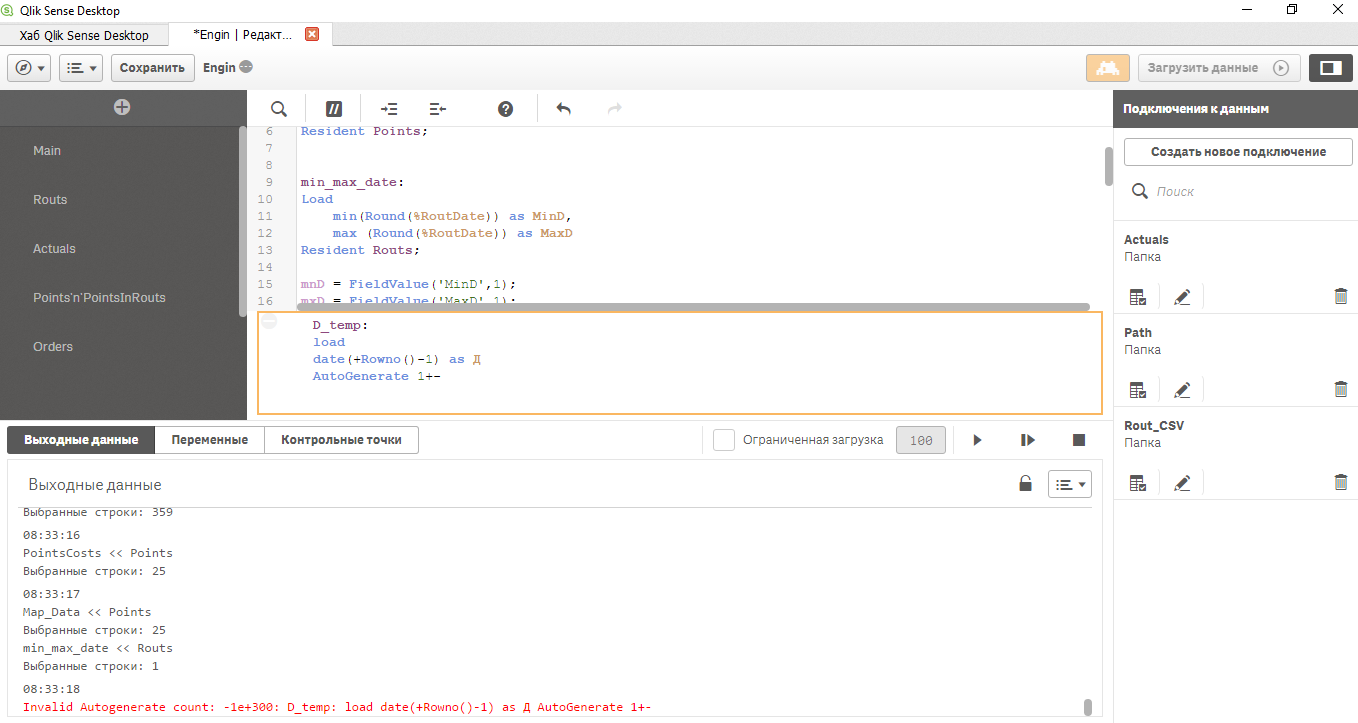This screenshot has height=723, width=1358.
Task: Toggle the output lock icon
Action: point(1025,484)
